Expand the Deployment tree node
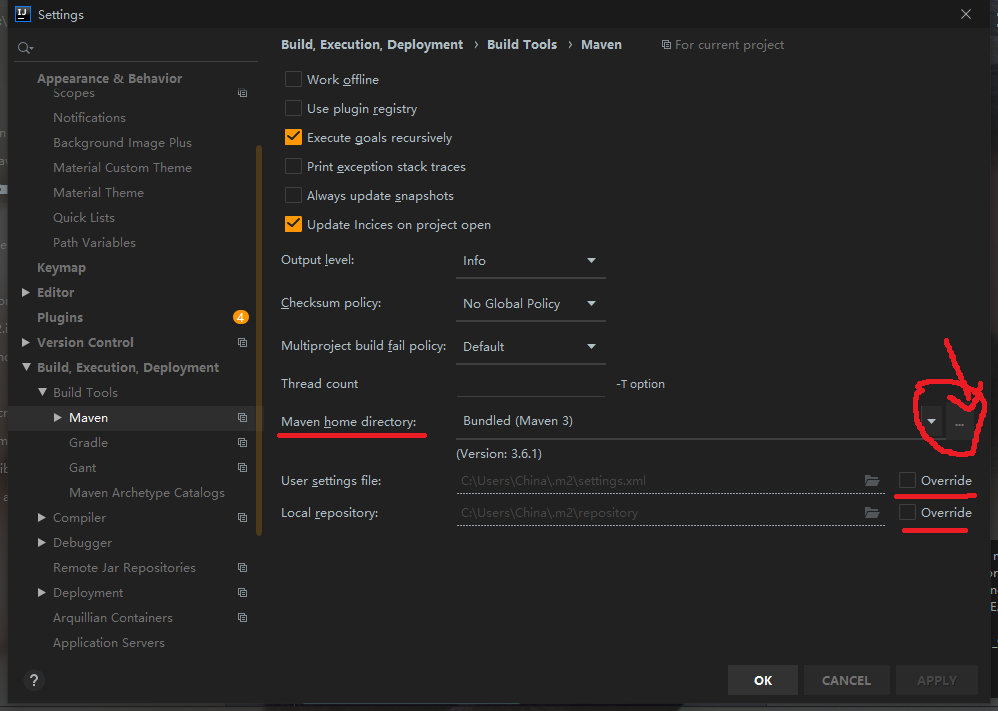998x711 pixels. [x=41, y=593]
